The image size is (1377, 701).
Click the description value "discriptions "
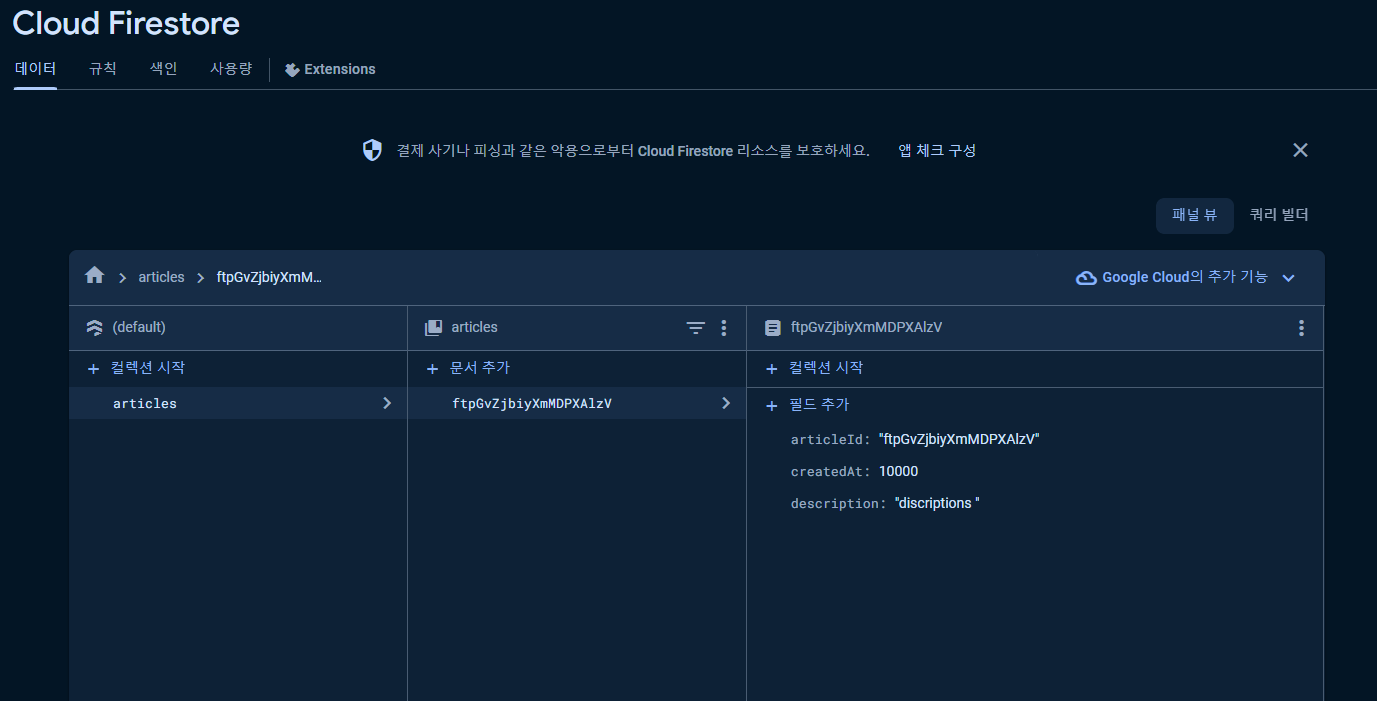point(937,504)
